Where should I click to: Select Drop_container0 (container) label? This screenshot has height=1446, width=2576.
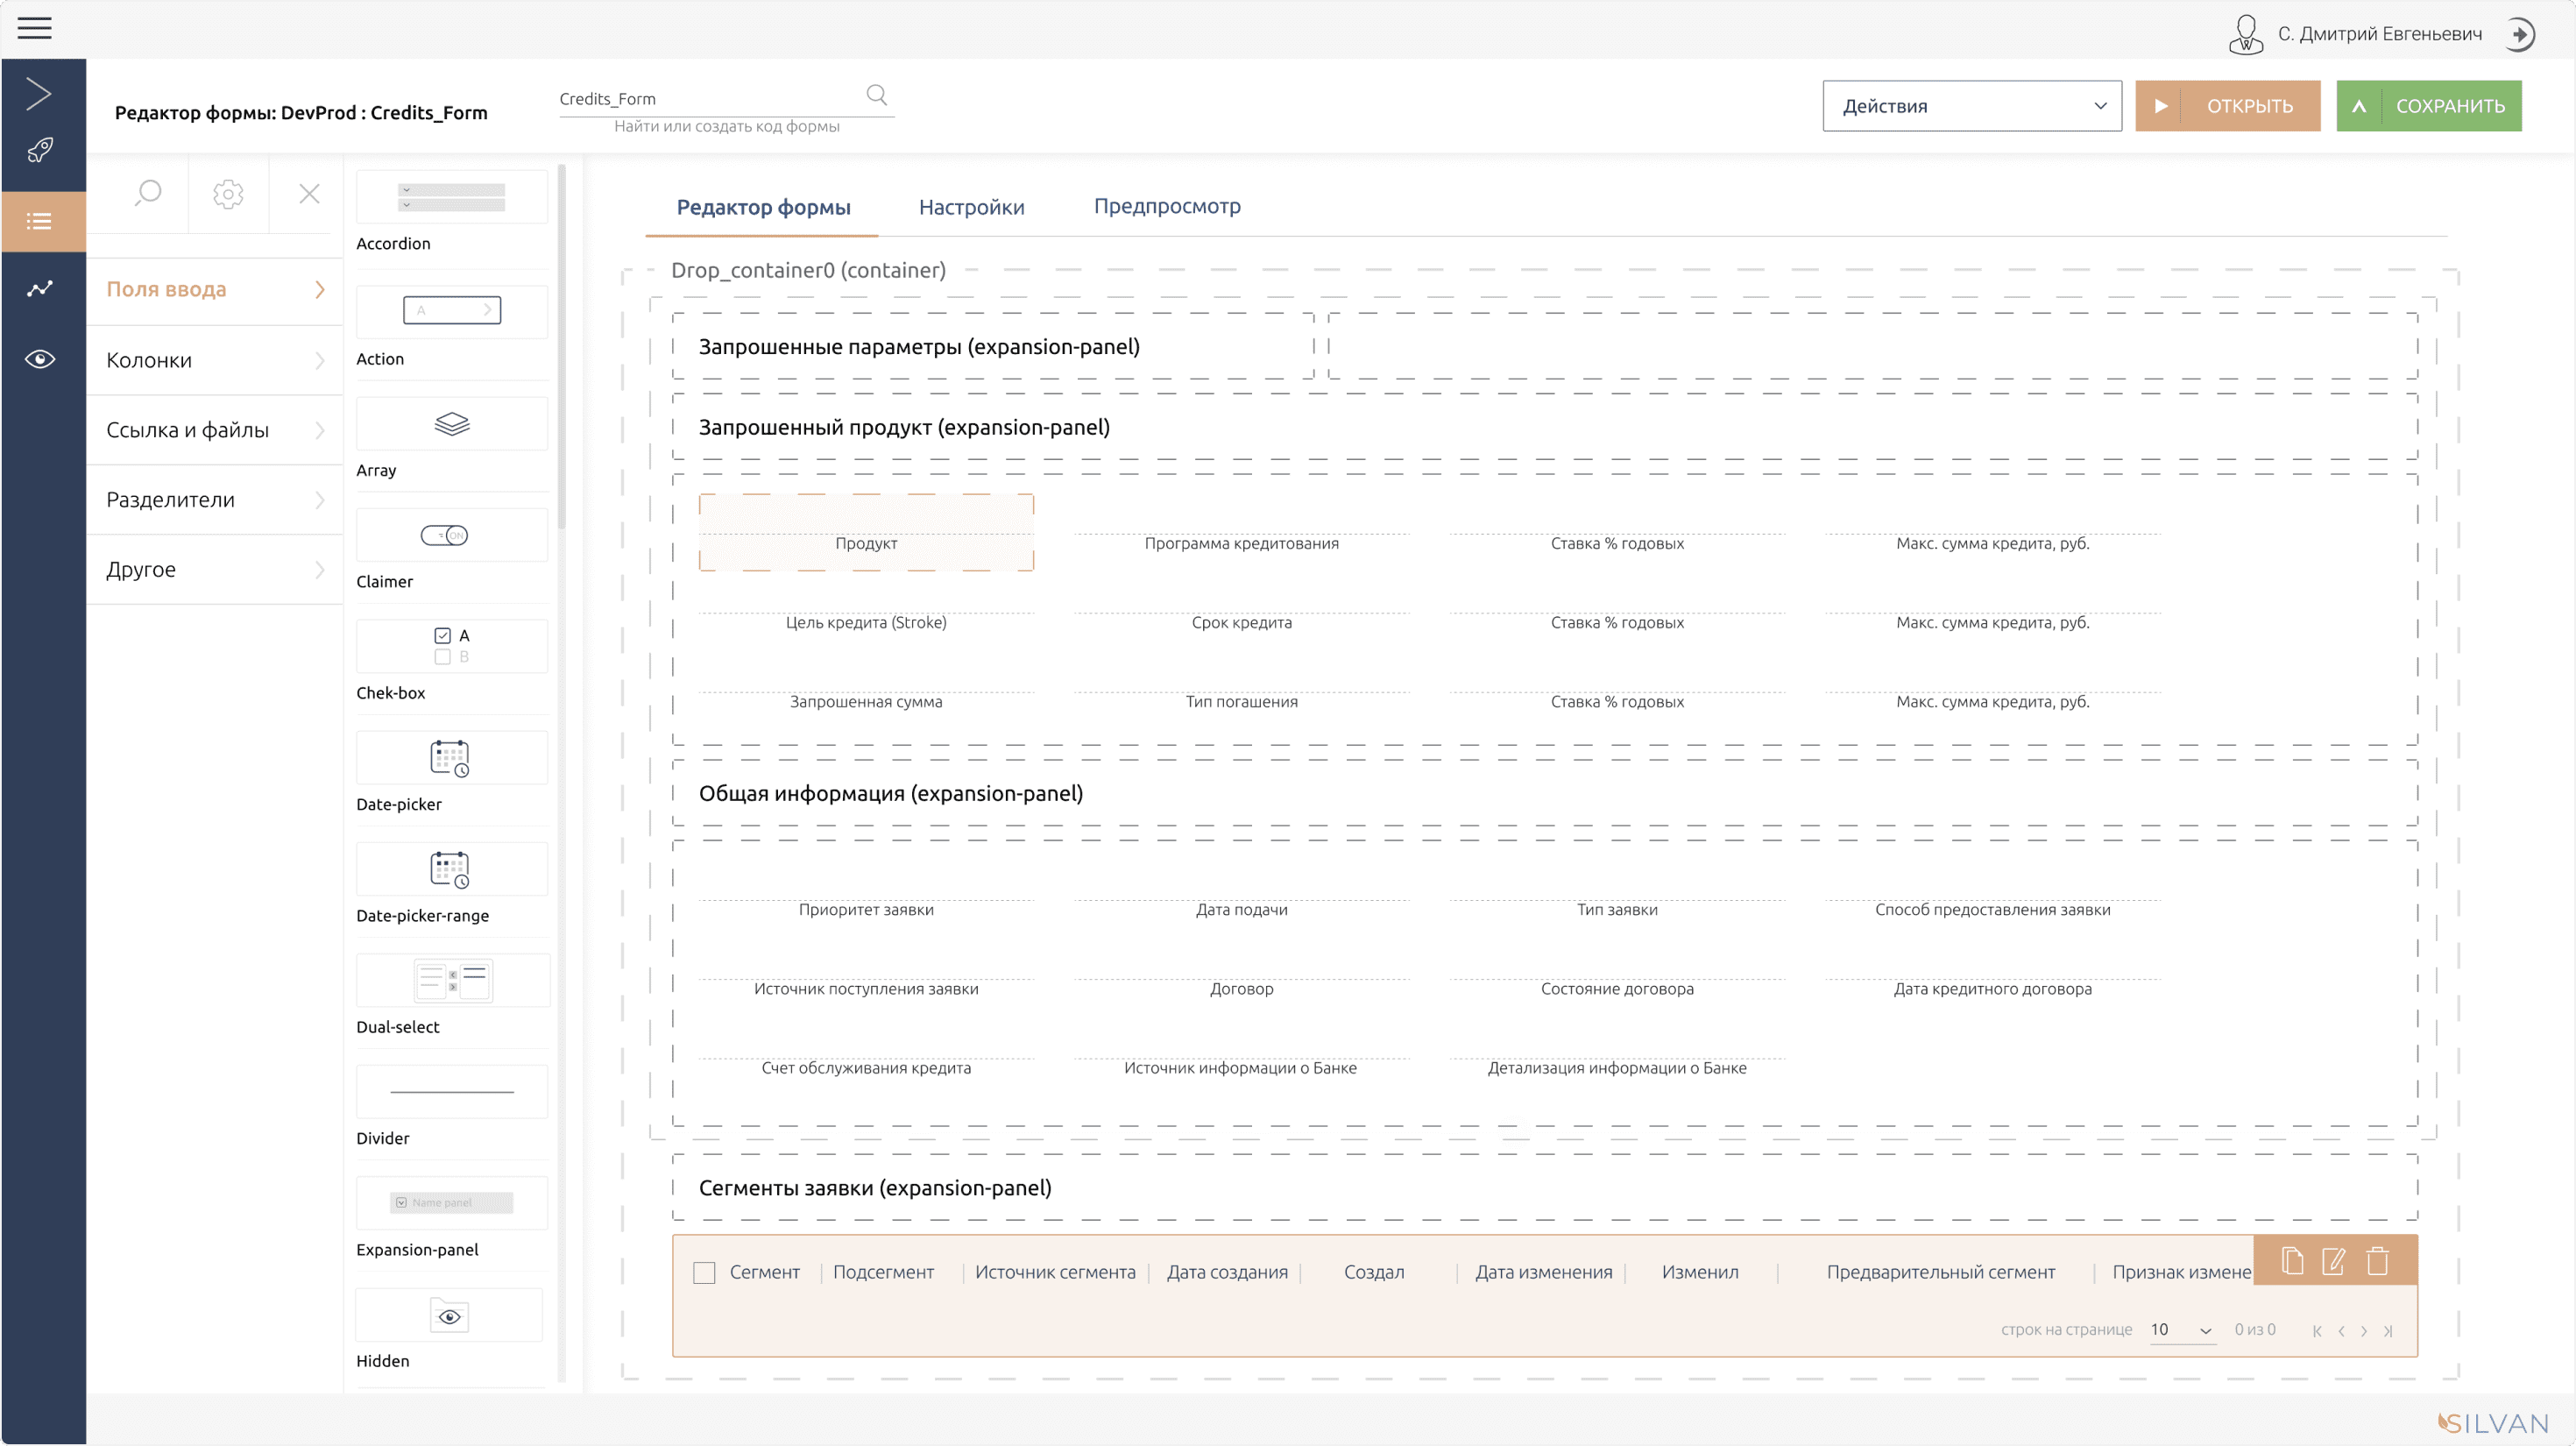coord(808,270)
